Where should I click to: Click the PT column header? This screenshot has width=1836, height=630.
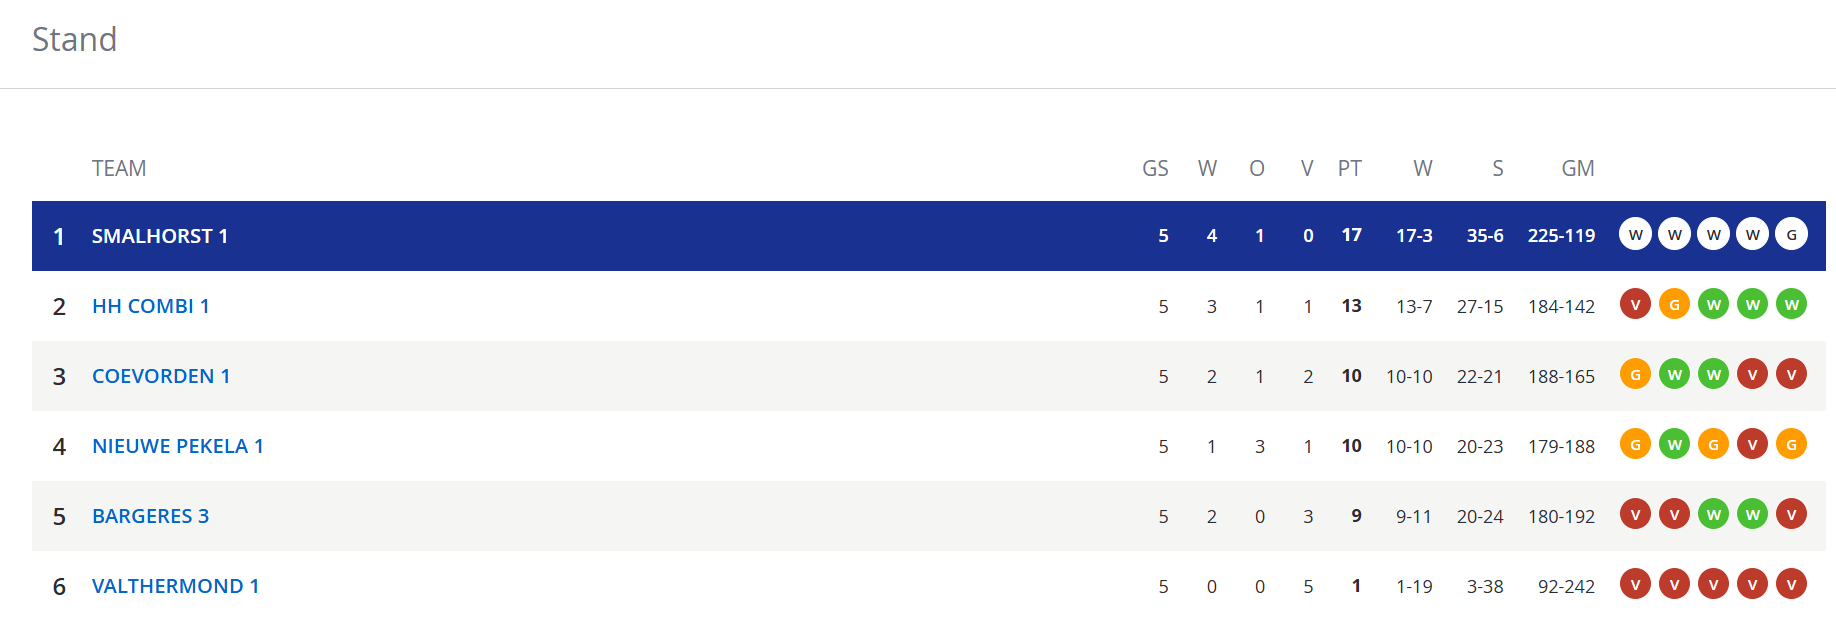pyautogui.click(x=1350, y=168)
